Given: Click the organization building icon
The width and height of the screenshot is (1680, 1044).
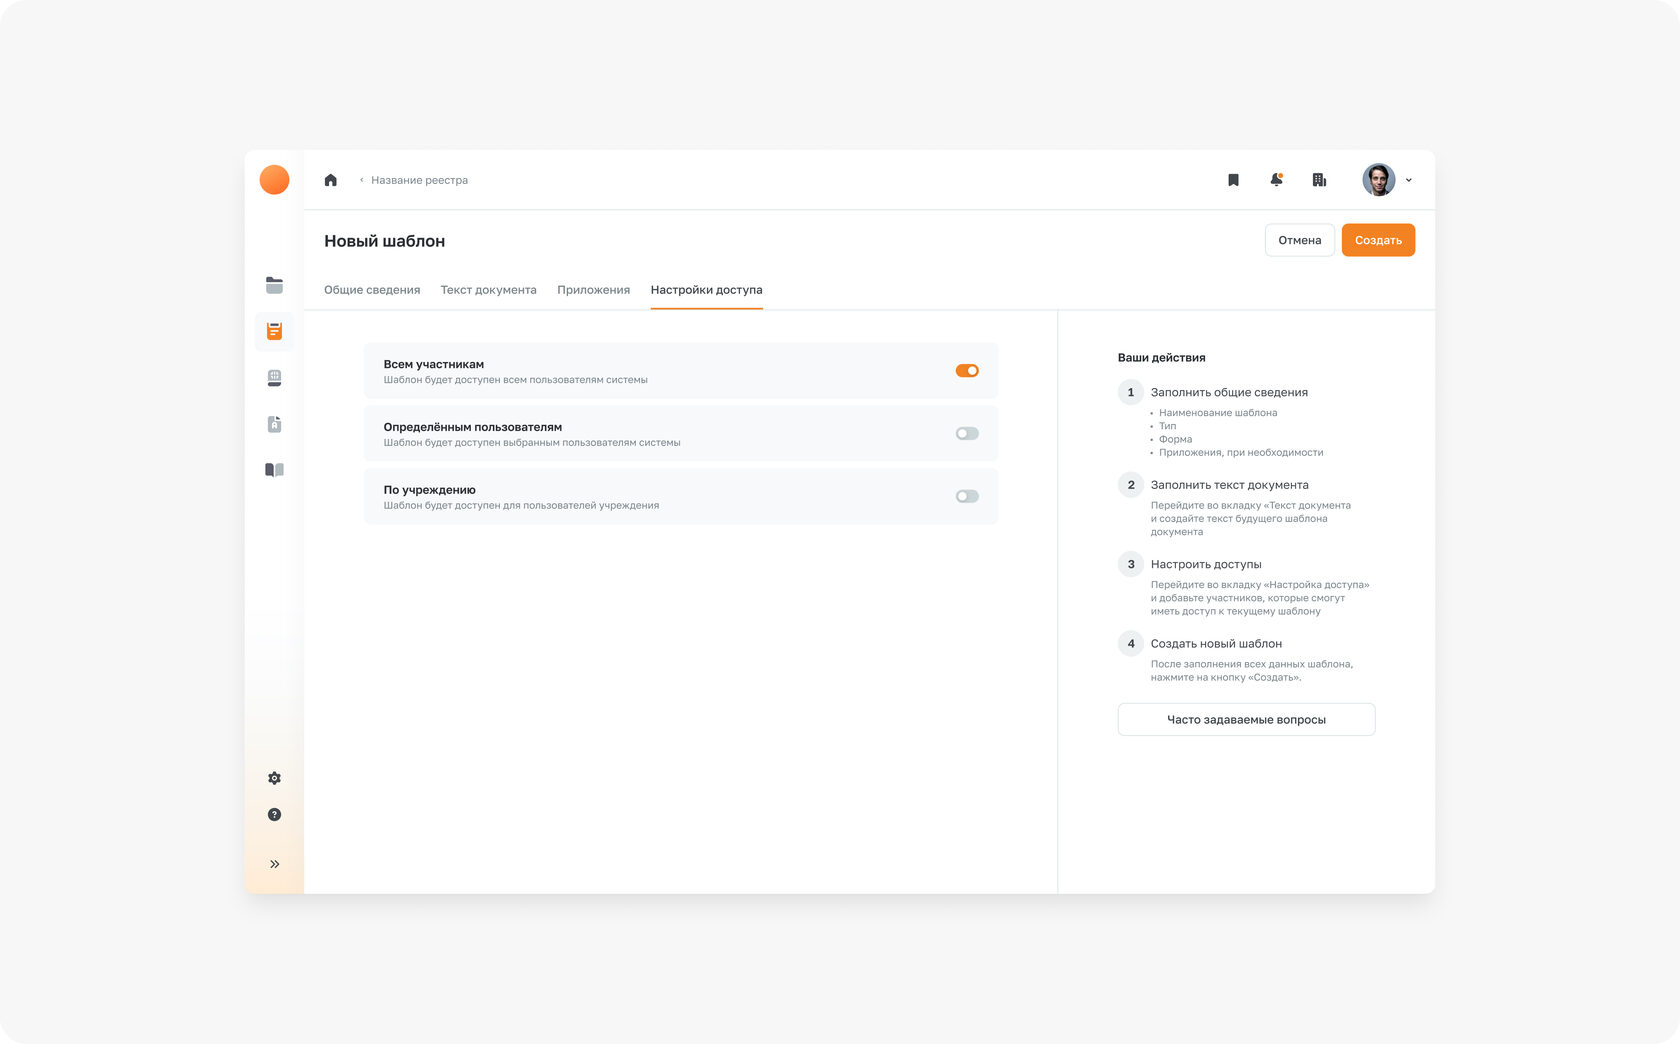Looking at the screenshot, I should click(x=1319, y=180).
